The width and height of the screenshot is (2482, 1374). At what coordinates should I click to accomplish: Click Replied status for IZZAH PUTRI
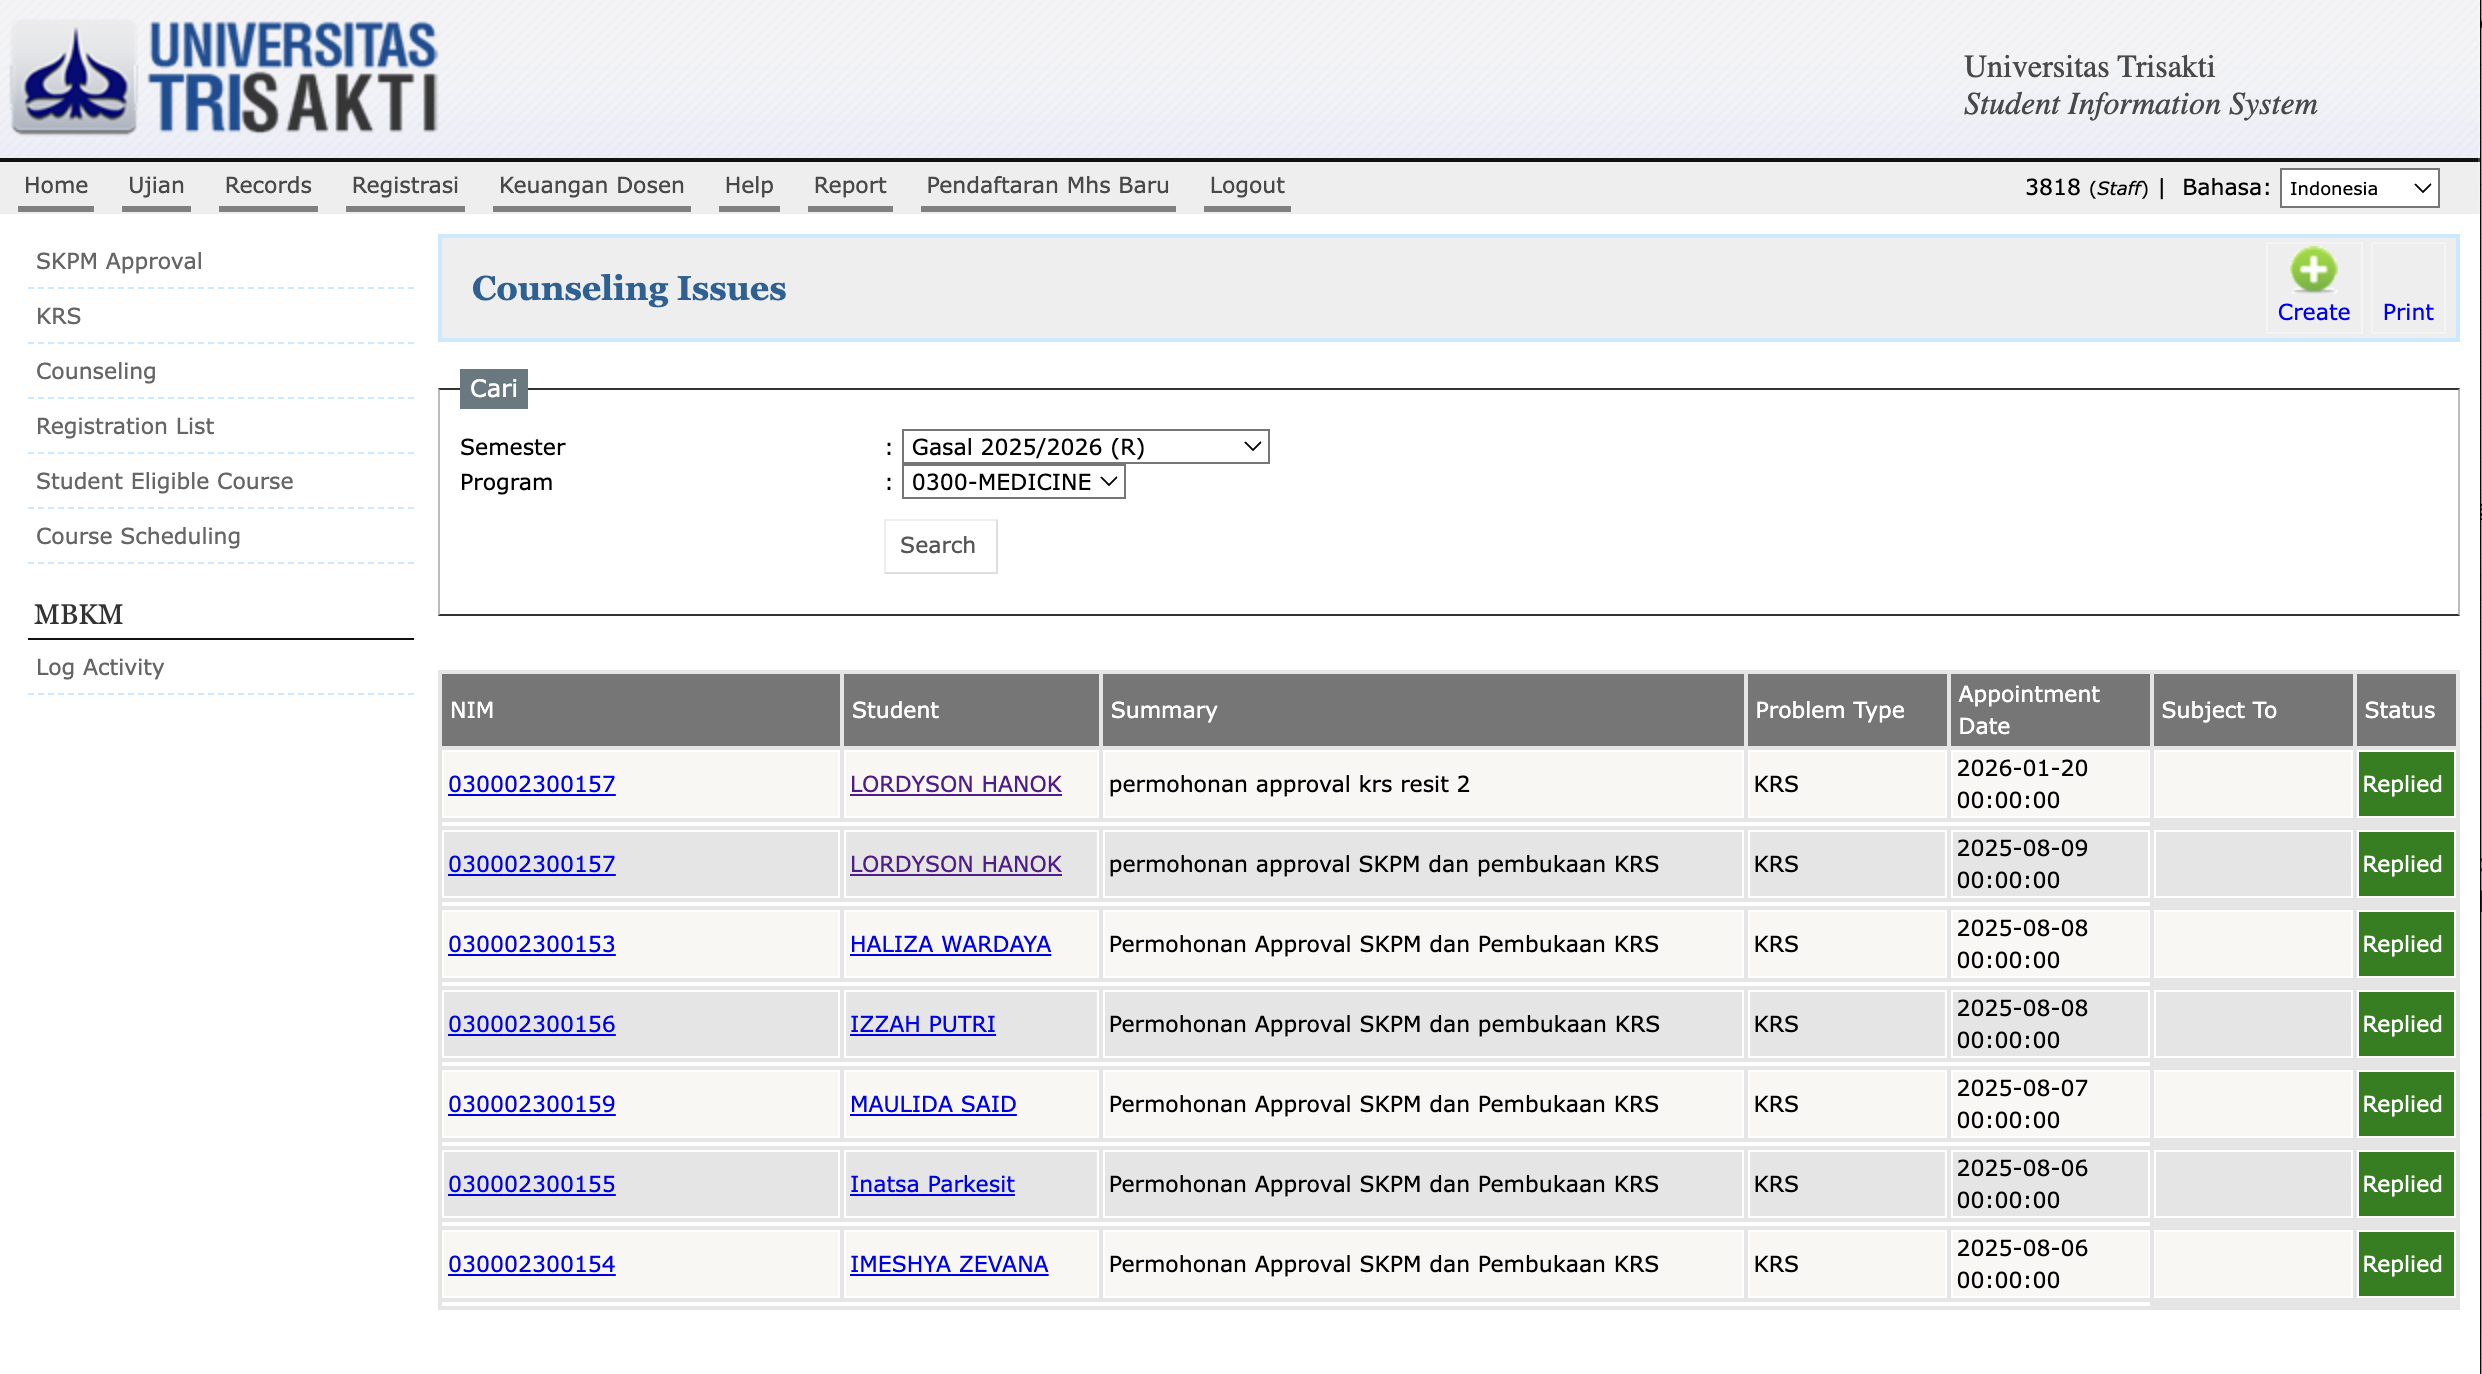[2404, 1024]
